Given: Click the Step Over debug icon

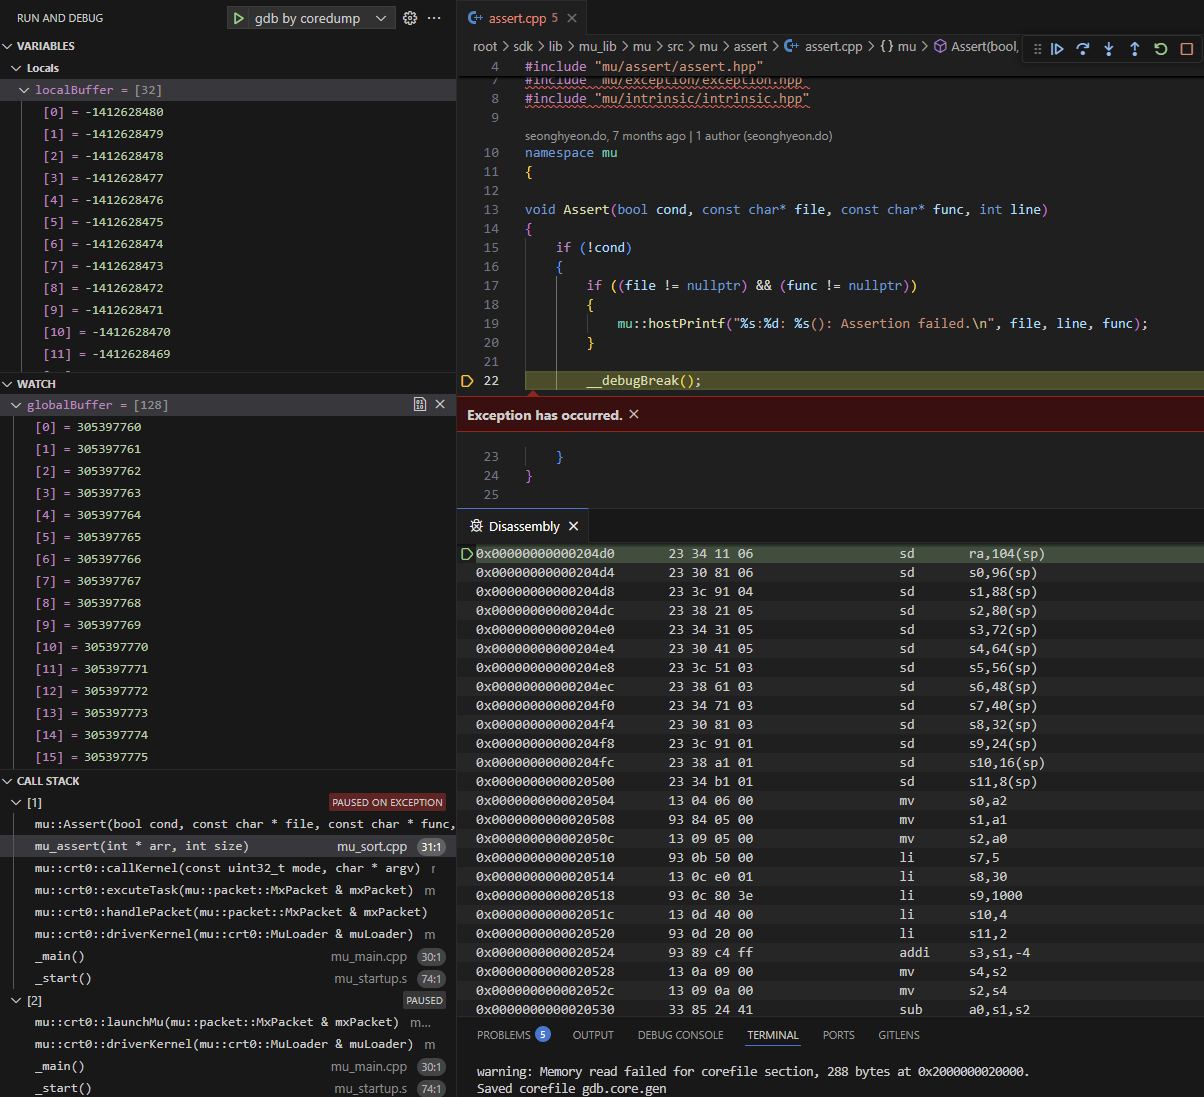Looking at the screenshot, I should (x=1083, y=49).
